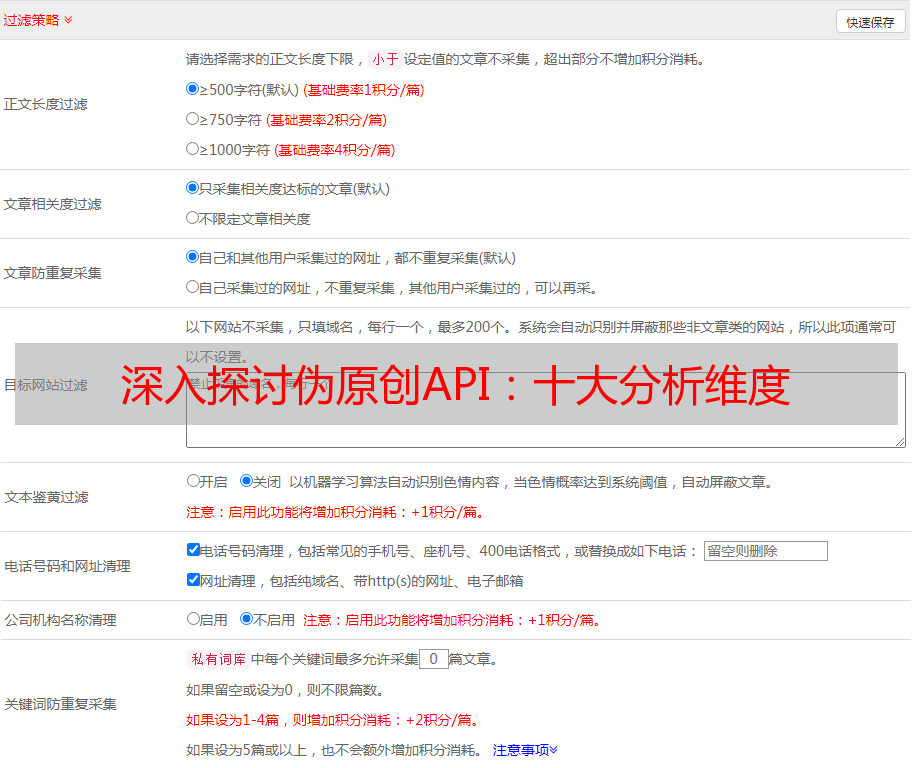The image size is (912, 768).
Task: Choose 只采集相关度达标的文章 option
Action: coord(193,188)
